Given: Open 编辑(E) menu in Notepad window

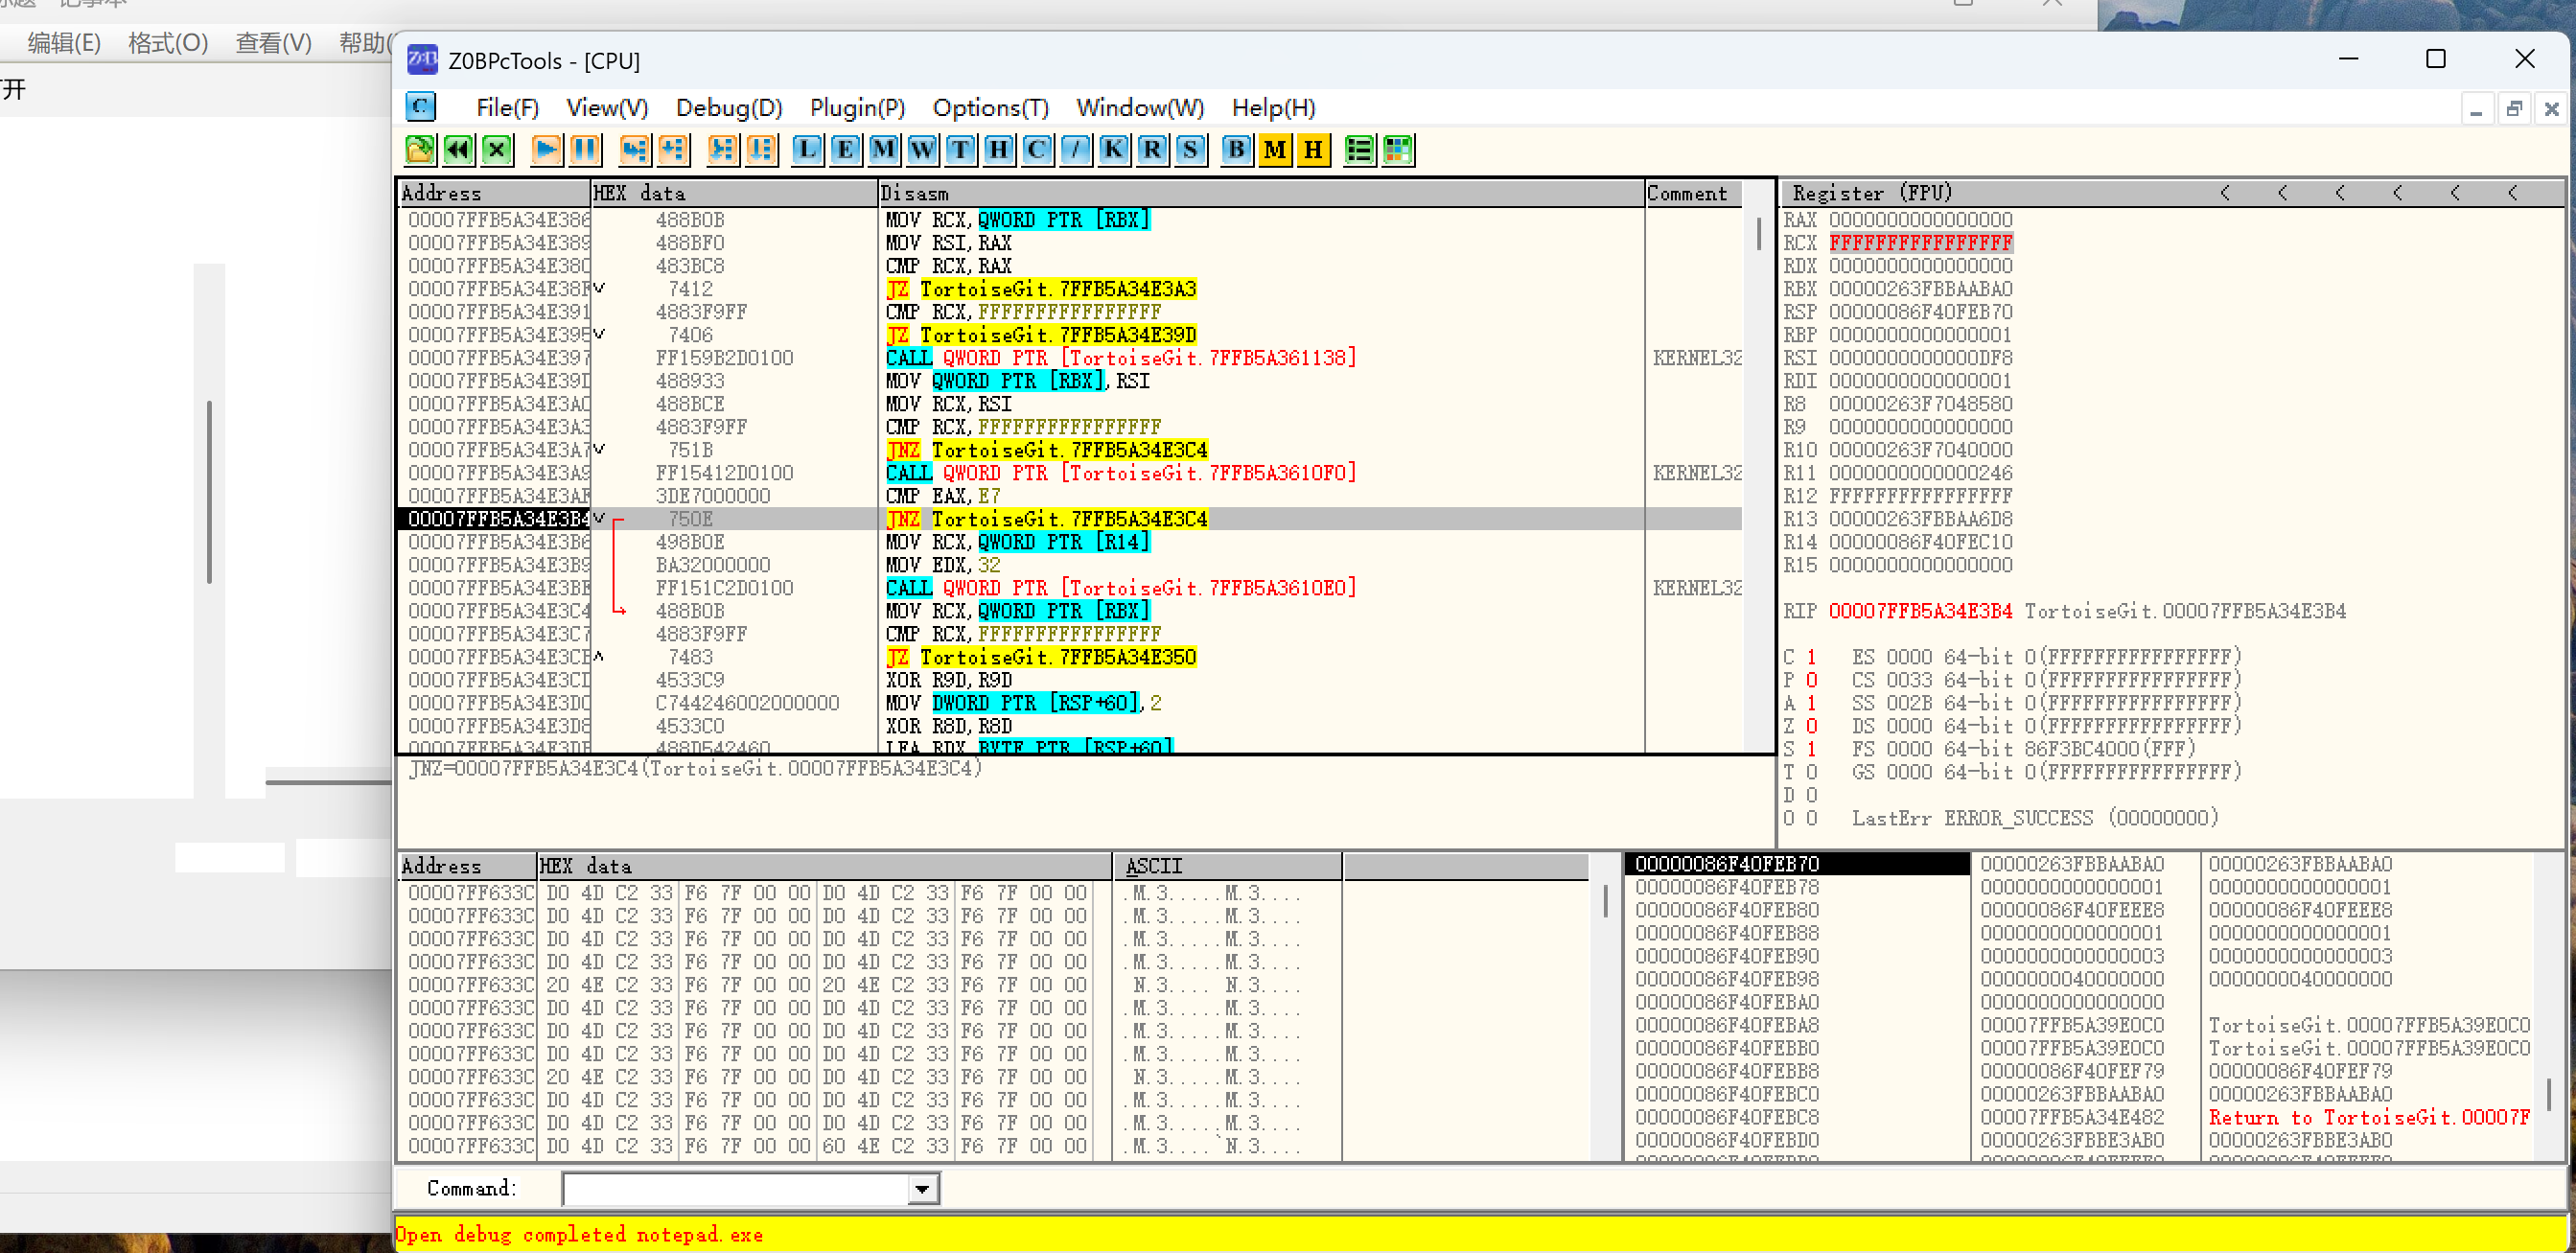Looking at the screenshot, I should click(x=64, y=43).
